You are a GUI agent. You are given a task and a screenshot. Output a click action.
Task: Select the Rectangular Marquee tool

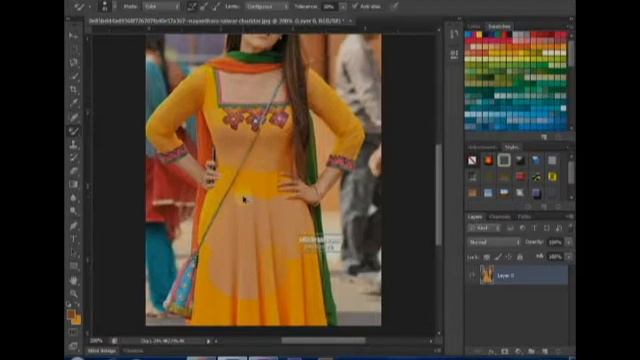(x=73, y=49)
